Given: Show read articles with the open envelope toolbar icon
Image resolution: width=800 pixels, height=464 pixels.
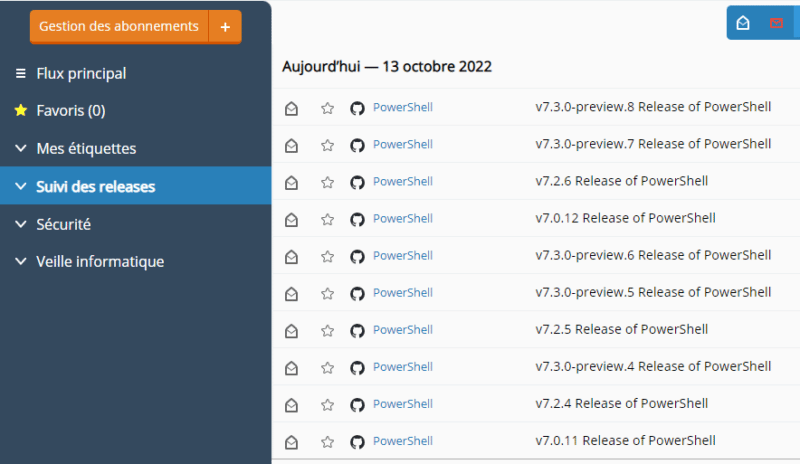Looking at the screenshot, I should pos(743,23).
